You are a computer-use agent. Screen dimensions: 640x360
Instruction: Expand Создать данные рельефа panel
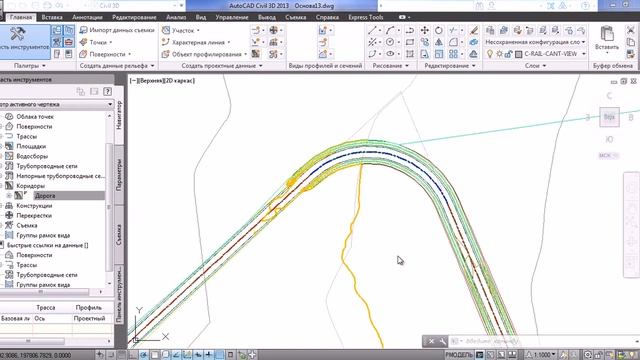[x=117, y=66]
